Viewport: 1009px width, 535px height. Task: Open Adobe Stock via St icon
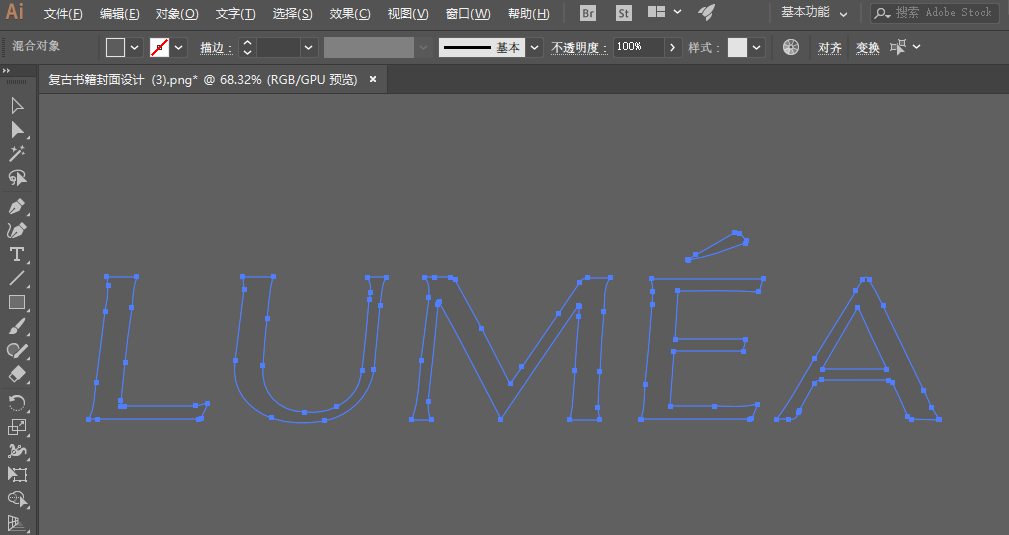tap(623, 14)
